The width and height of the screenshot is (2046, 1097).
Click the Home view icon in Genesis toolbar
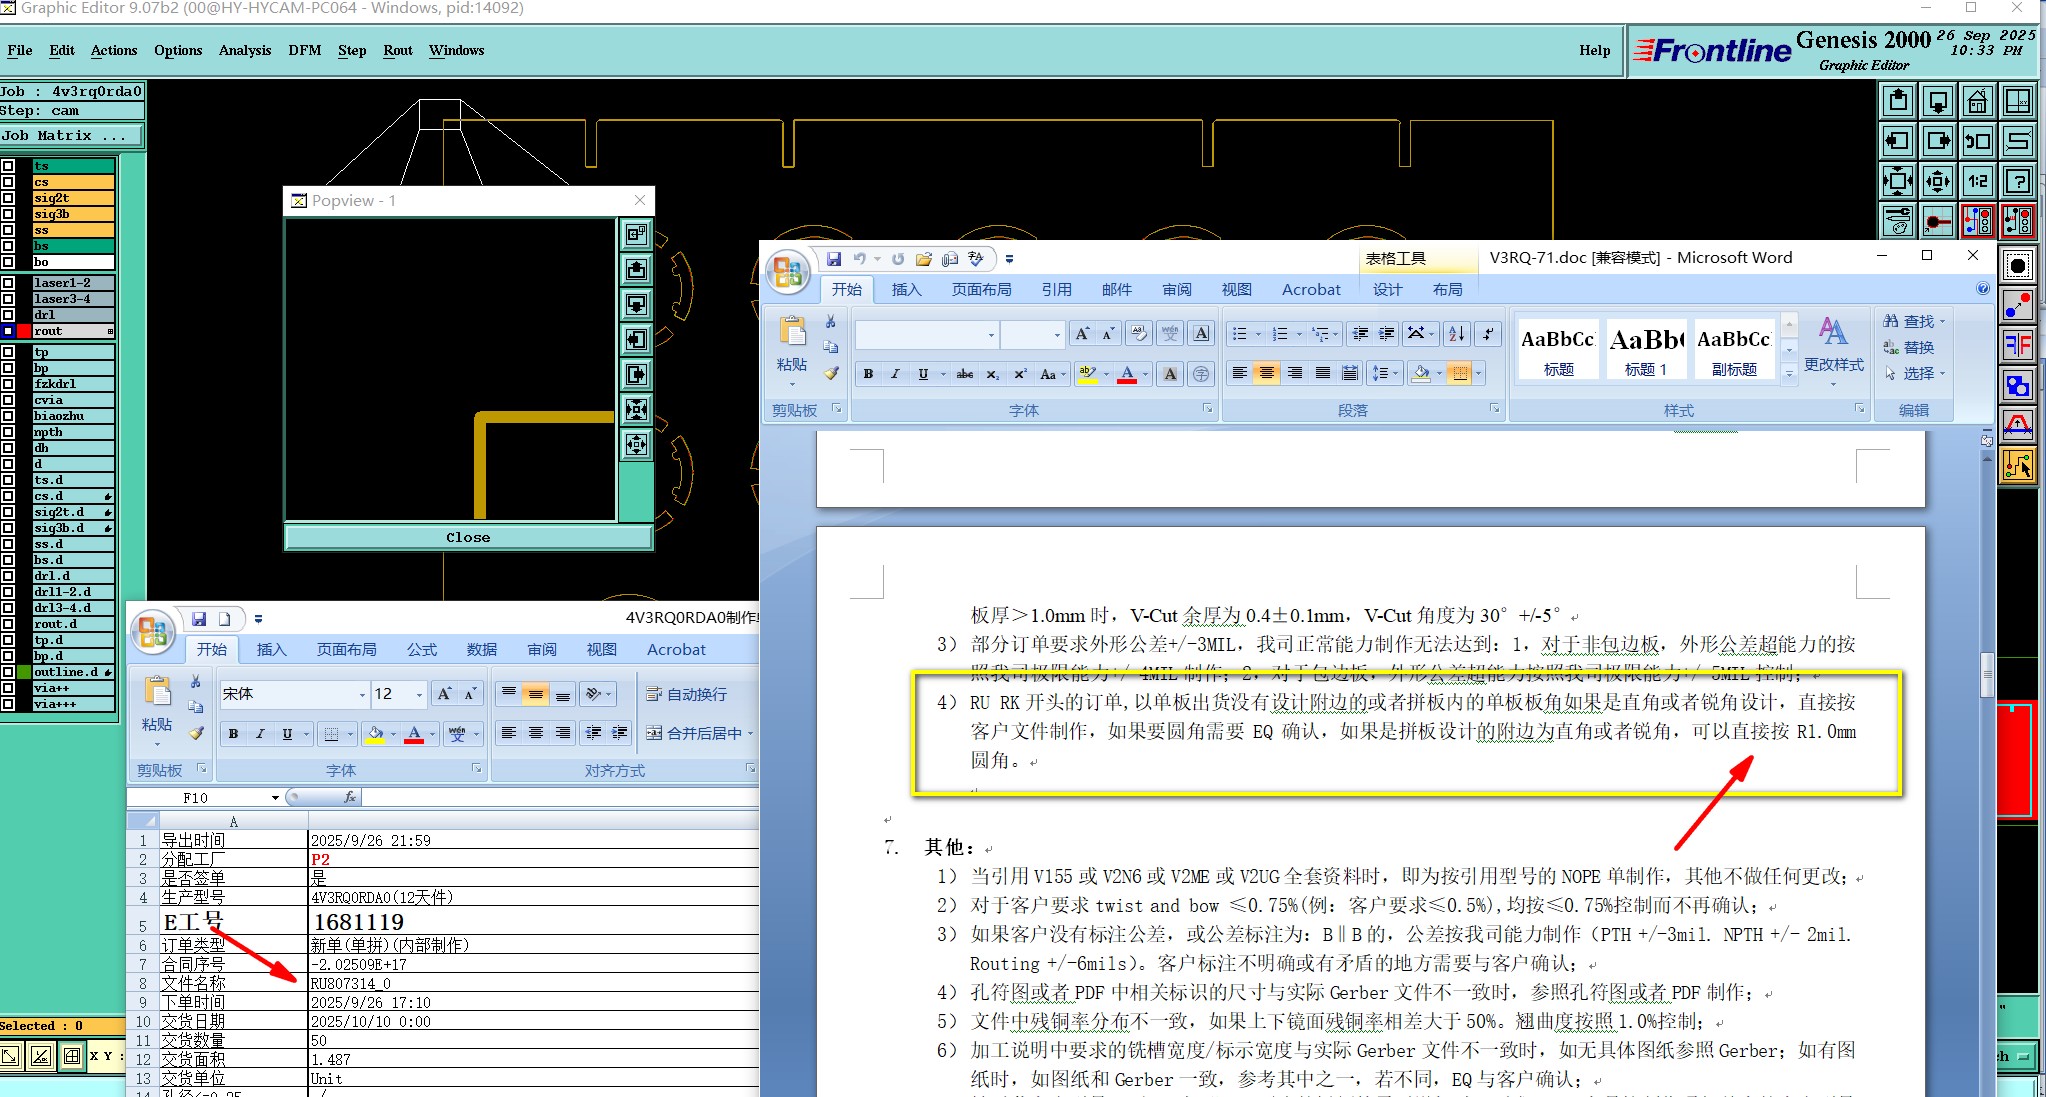tap(1977, 101)
